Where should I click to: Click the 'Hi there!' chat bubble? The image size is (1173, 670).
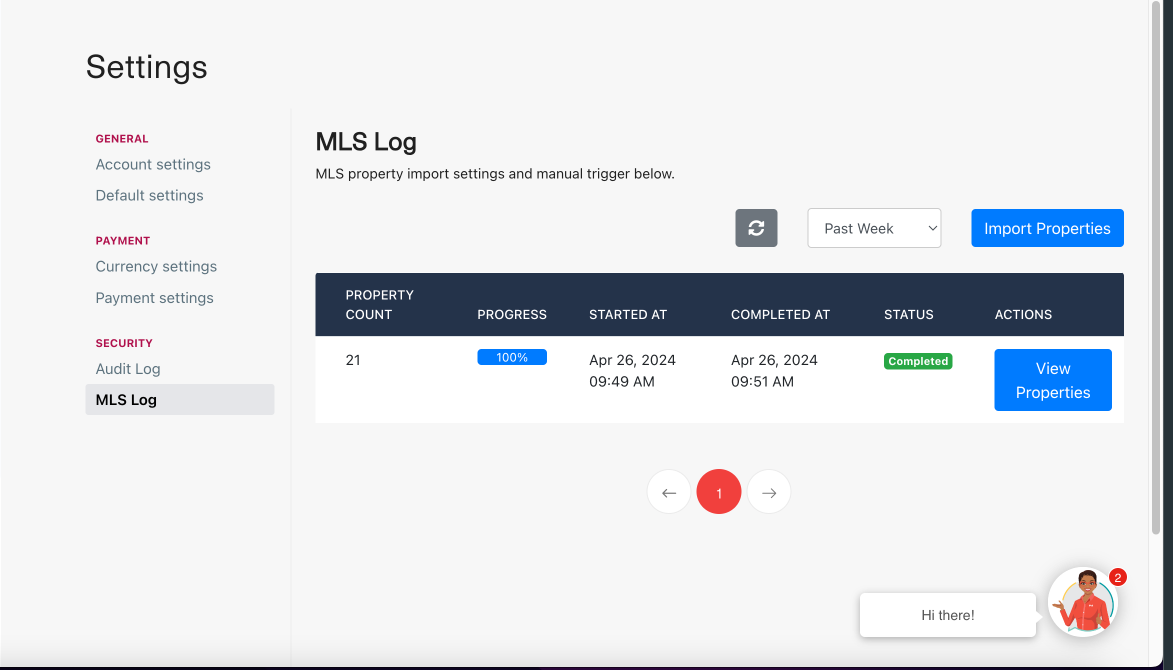pos(947,615)
